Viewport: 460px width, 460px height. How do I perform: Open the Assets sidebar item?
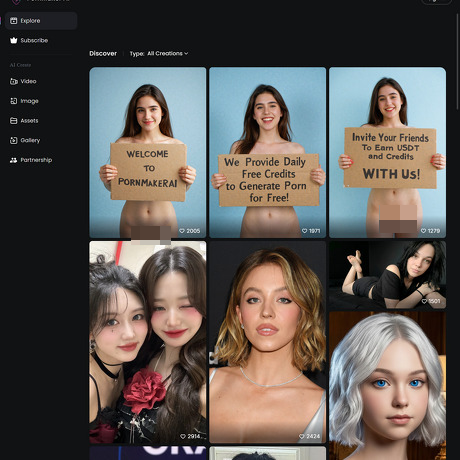(x=41, y=121)
